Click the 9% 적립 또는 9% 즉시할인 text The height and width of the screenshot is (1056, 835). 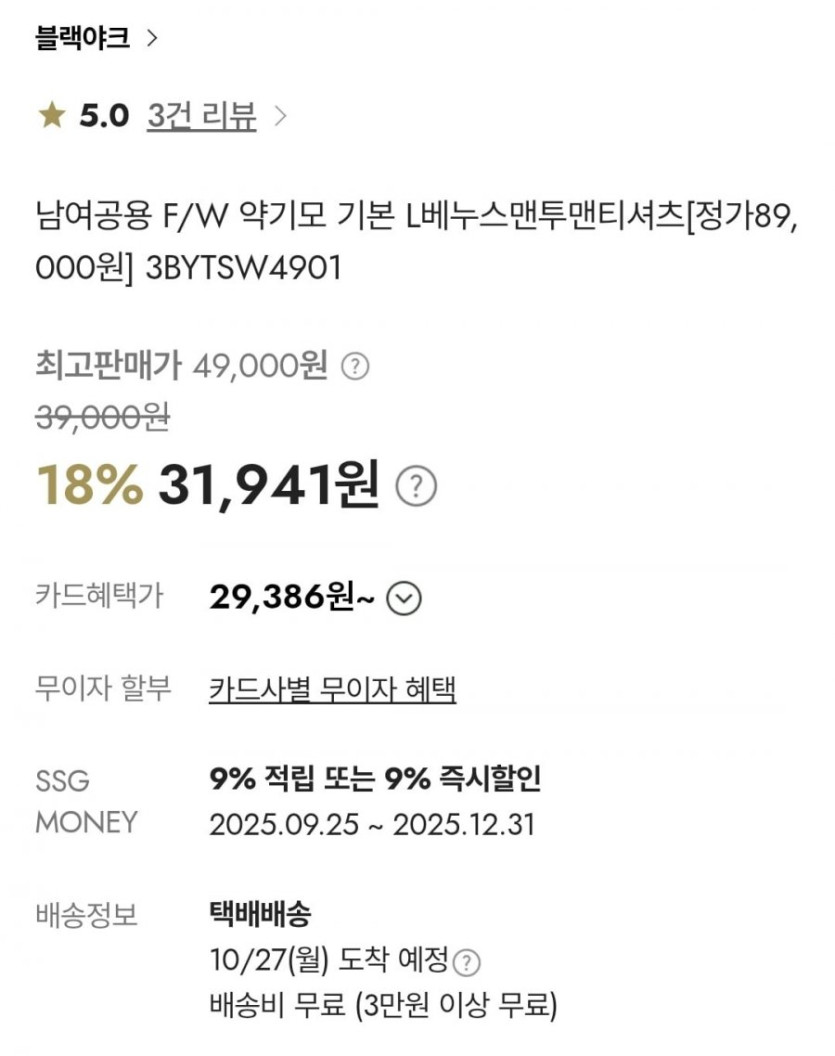(x=375, y=779)
